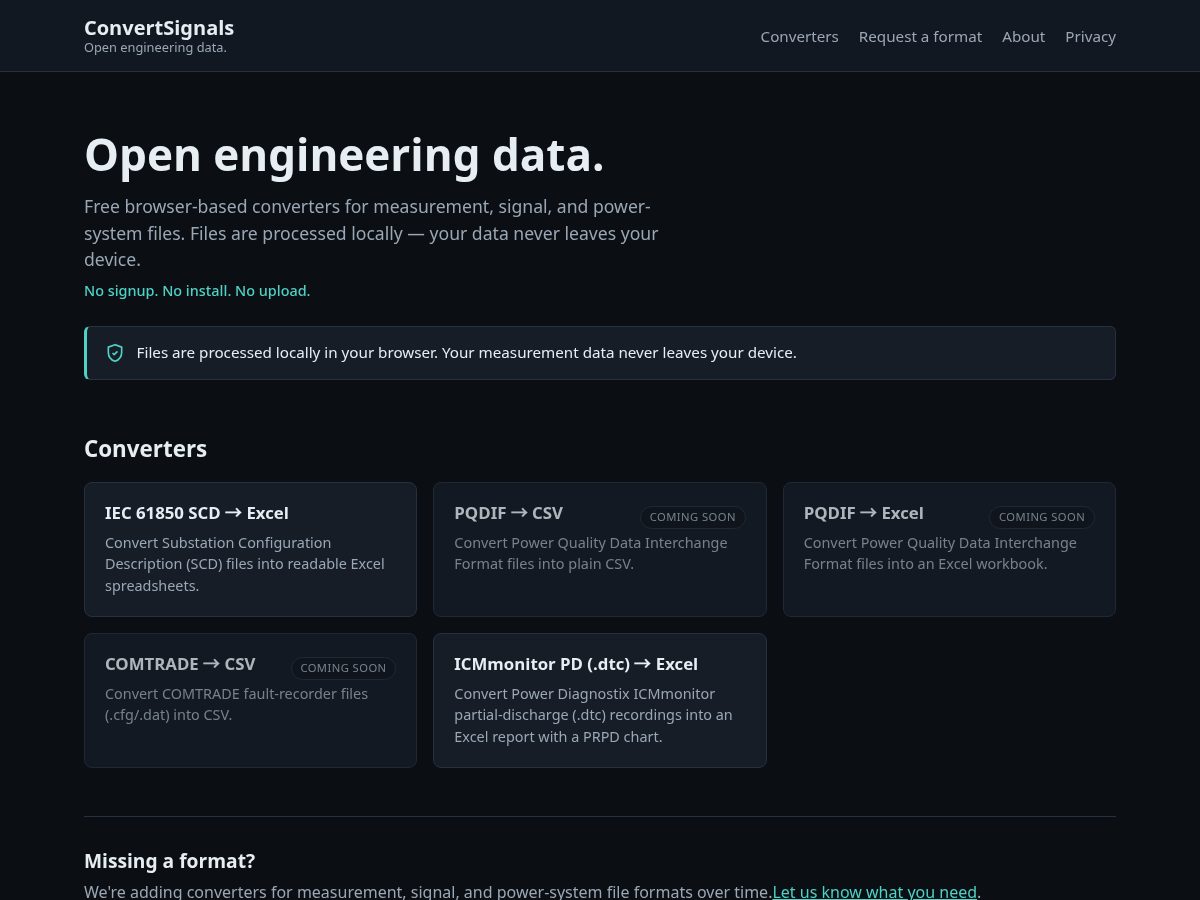Open the IEC 61850 SCD → Excel converter
The width and height of the screenshot is (1200, 900).
250,549
